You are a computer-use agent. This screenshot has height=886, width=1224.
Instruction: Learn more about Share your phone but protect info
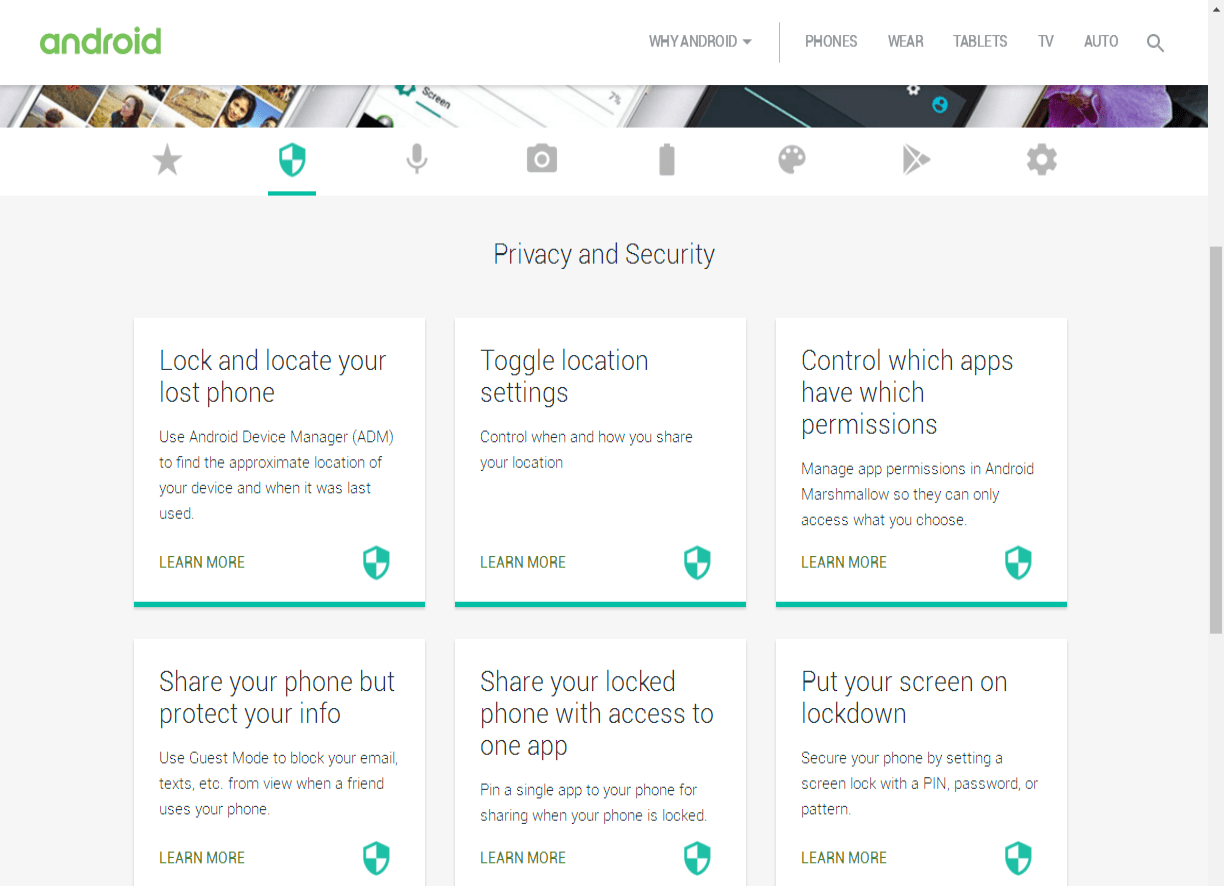click(202, 857)
